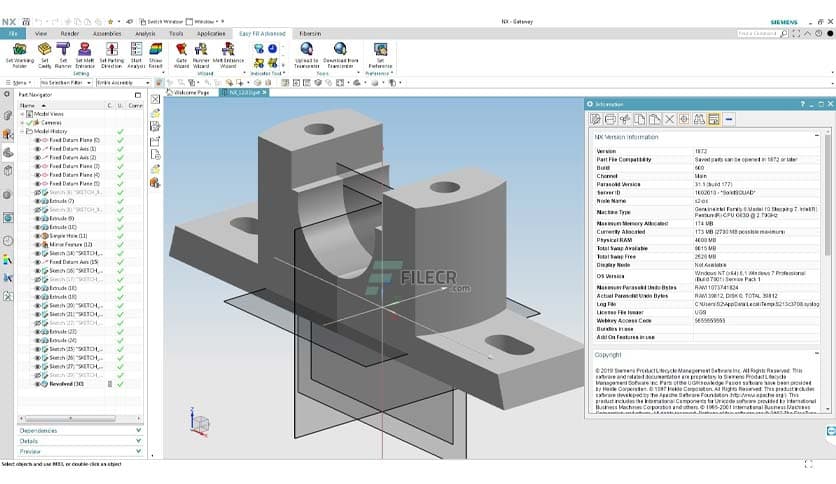Image resolution: width=836 pixels, height=484 pixels.
Task: Click the Show Result rainbow icon
Action: coord(155,50)
